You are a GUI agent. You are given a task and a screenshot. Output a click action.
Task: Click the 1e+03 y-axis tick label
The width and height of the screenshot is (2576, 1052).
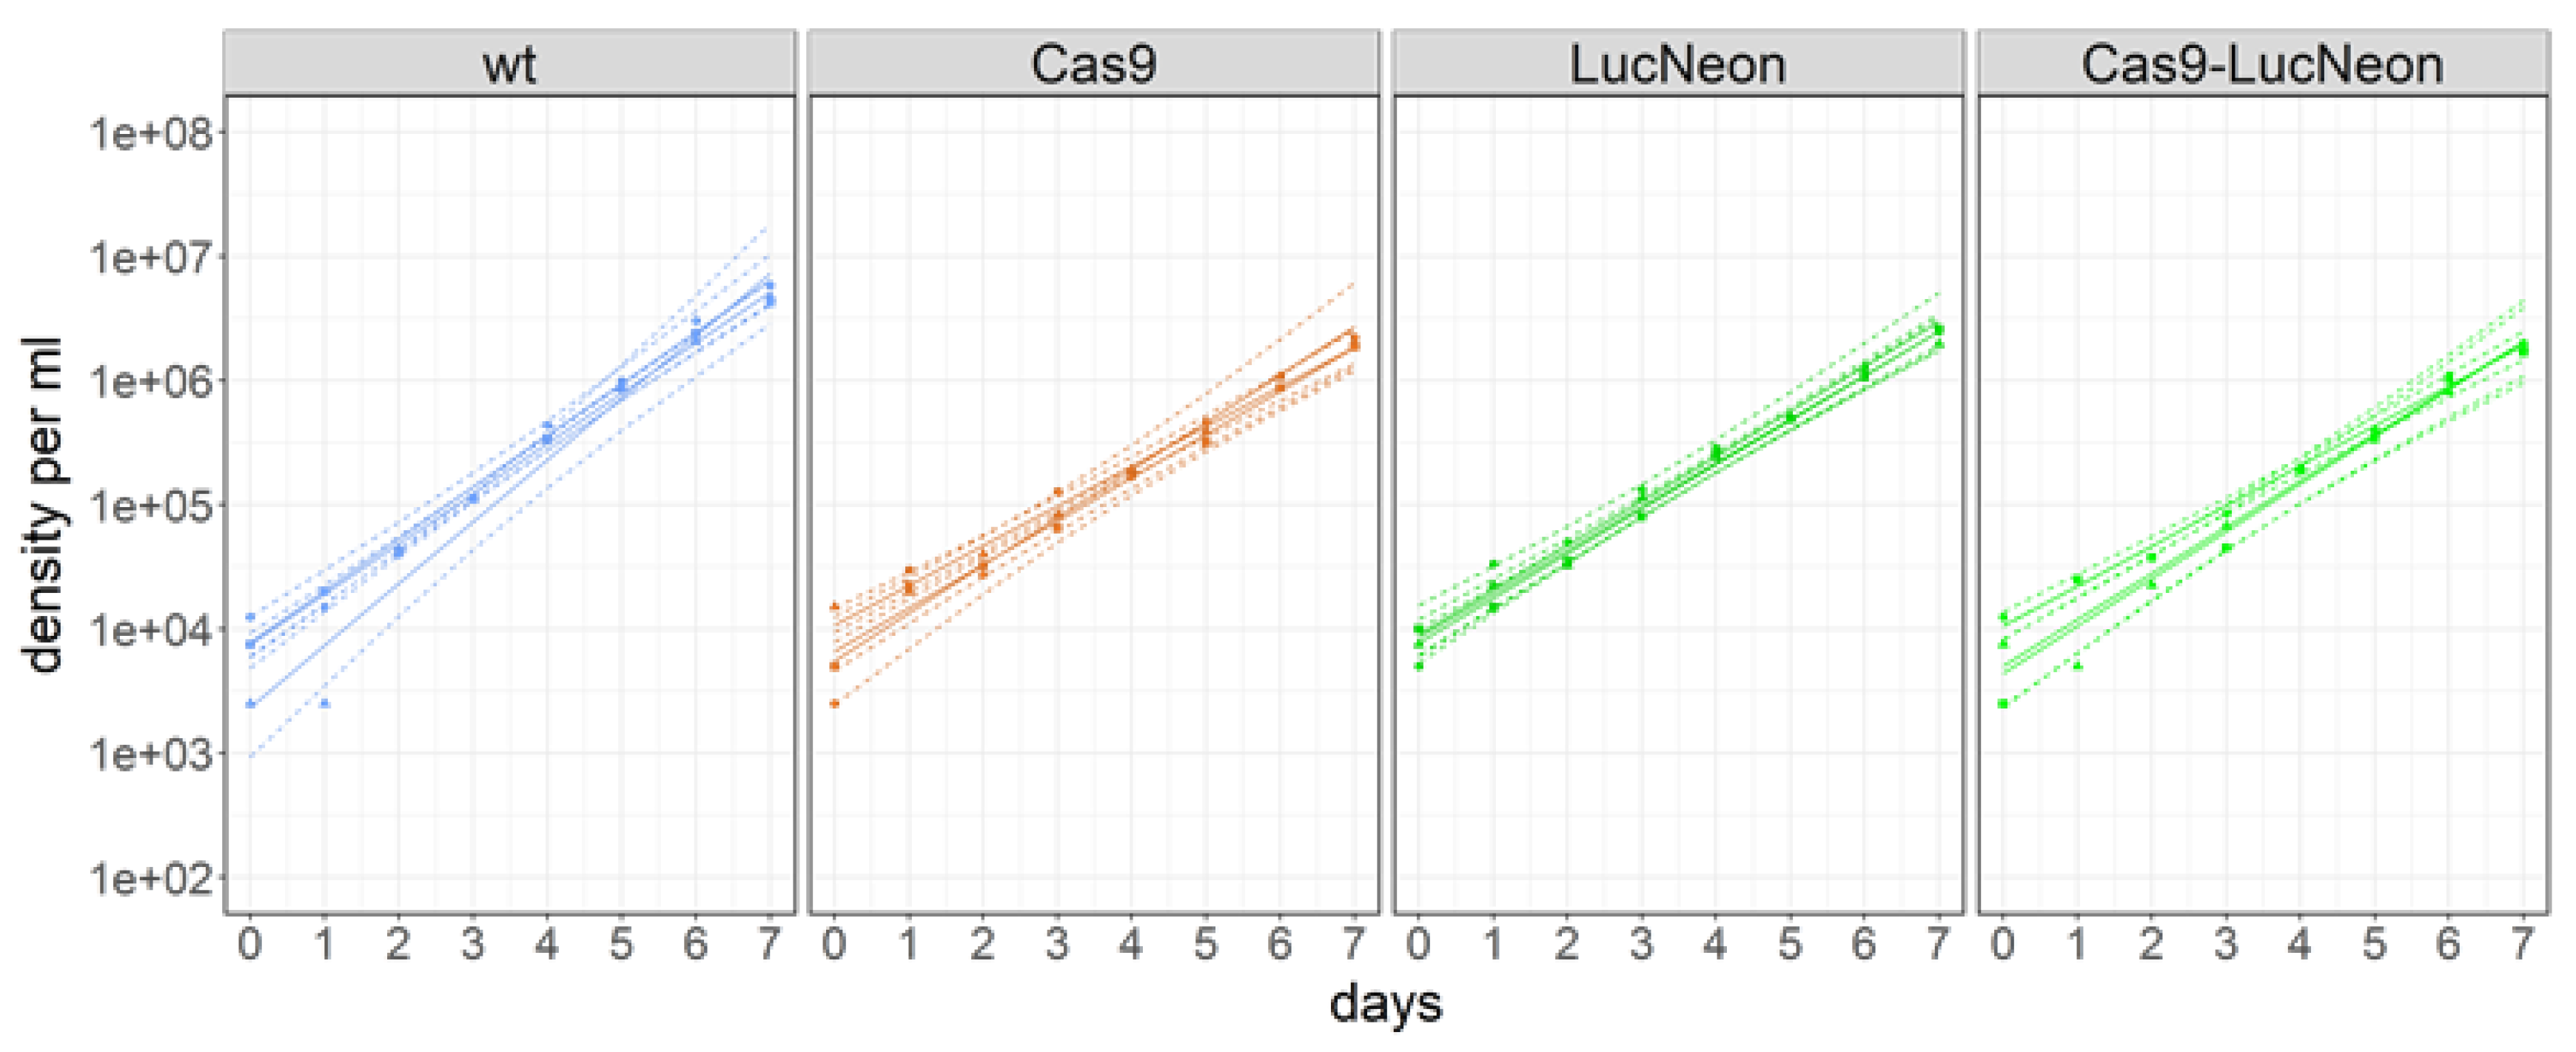152,754
